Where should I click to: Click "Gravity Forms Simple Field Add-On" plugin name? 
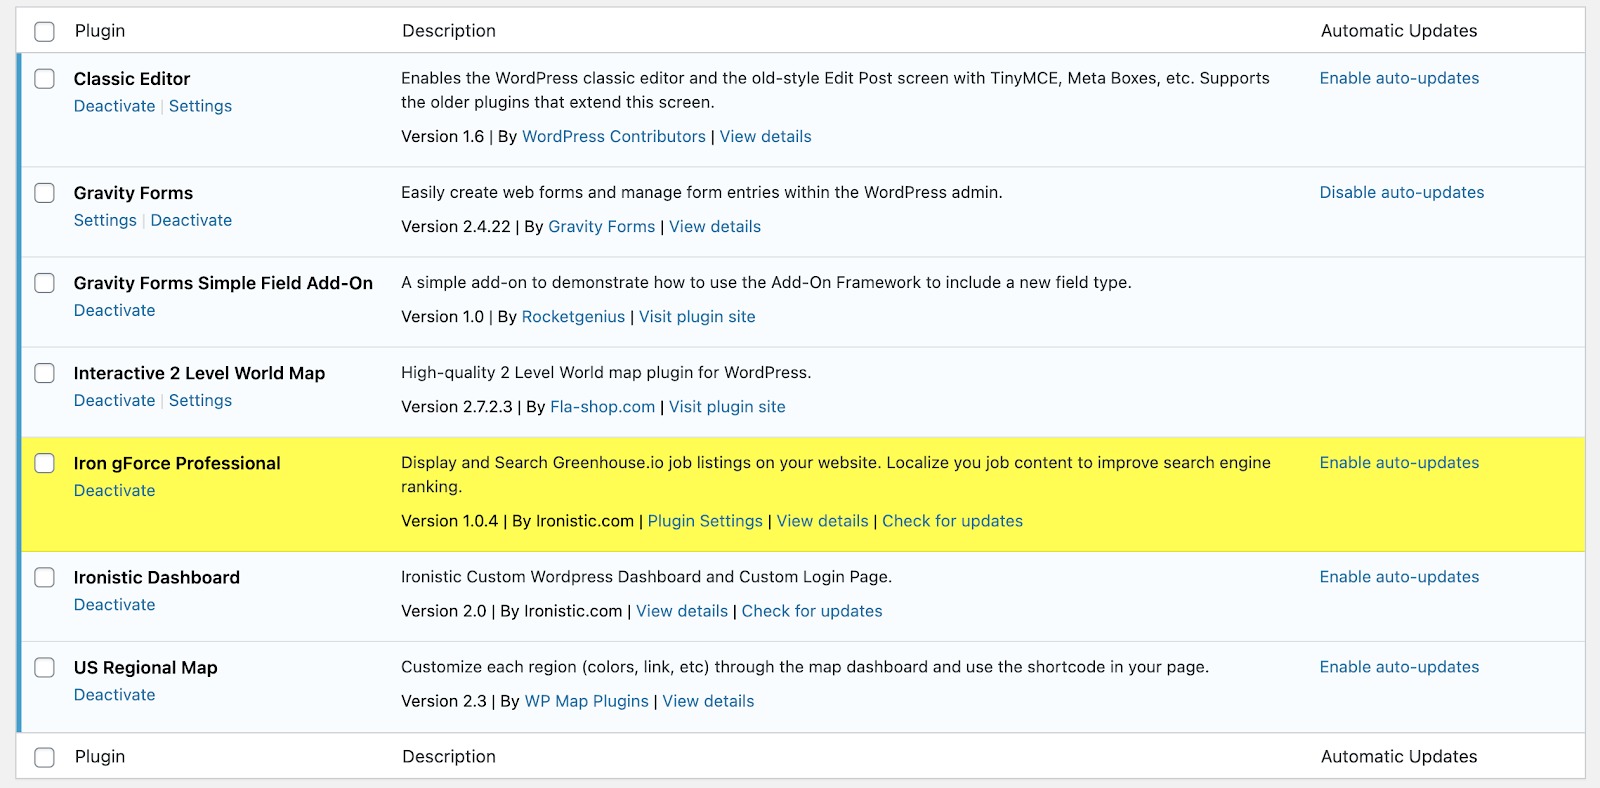223,283
